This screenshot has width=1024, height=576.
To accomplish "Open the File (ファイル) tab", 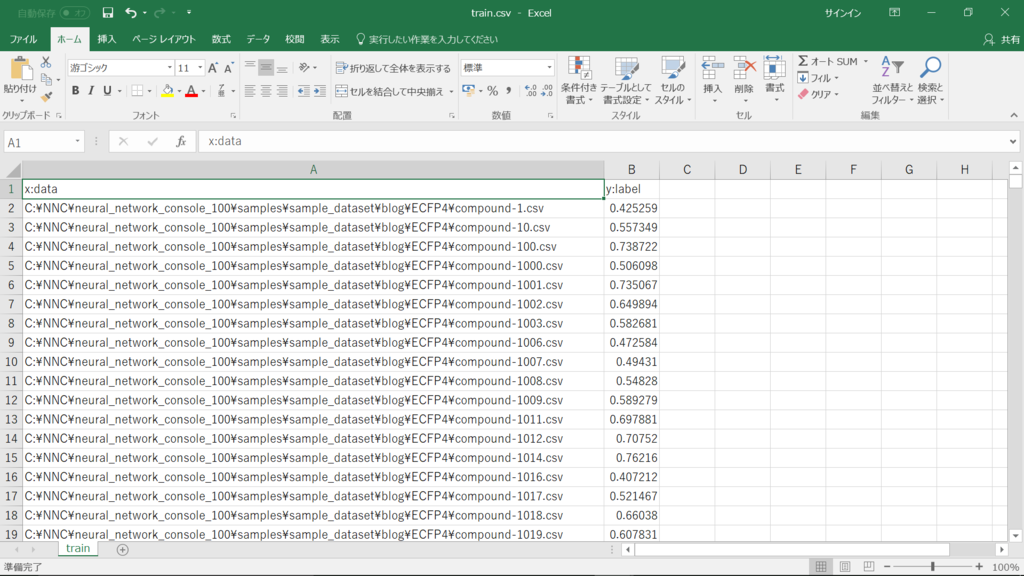I will (x=23, y=39).
